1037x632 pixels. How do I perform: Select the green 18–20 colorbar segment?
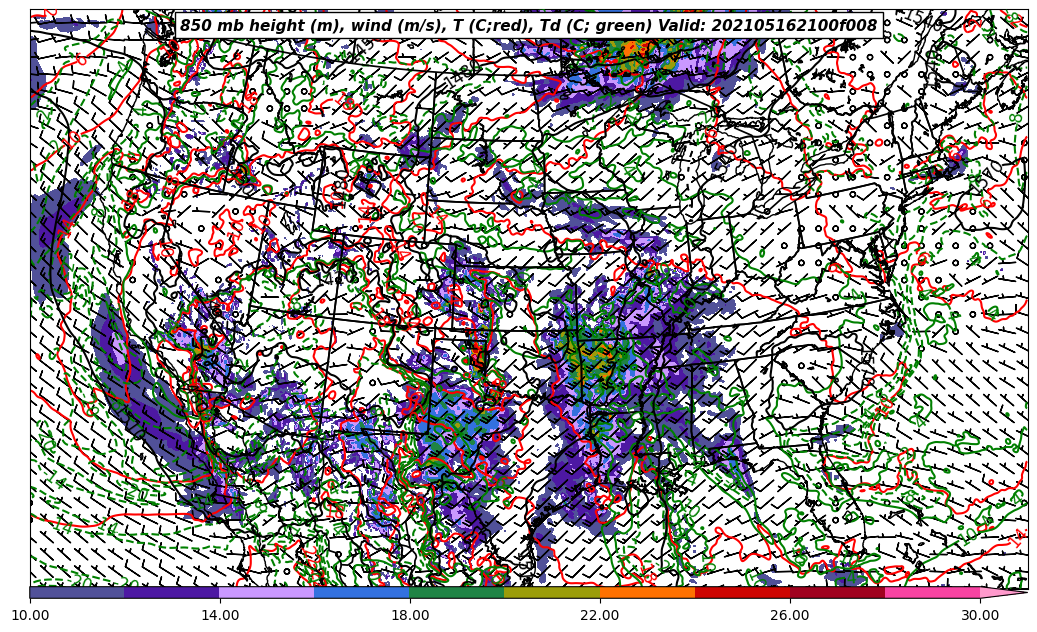pyautogui.click(x=457, y=592)
